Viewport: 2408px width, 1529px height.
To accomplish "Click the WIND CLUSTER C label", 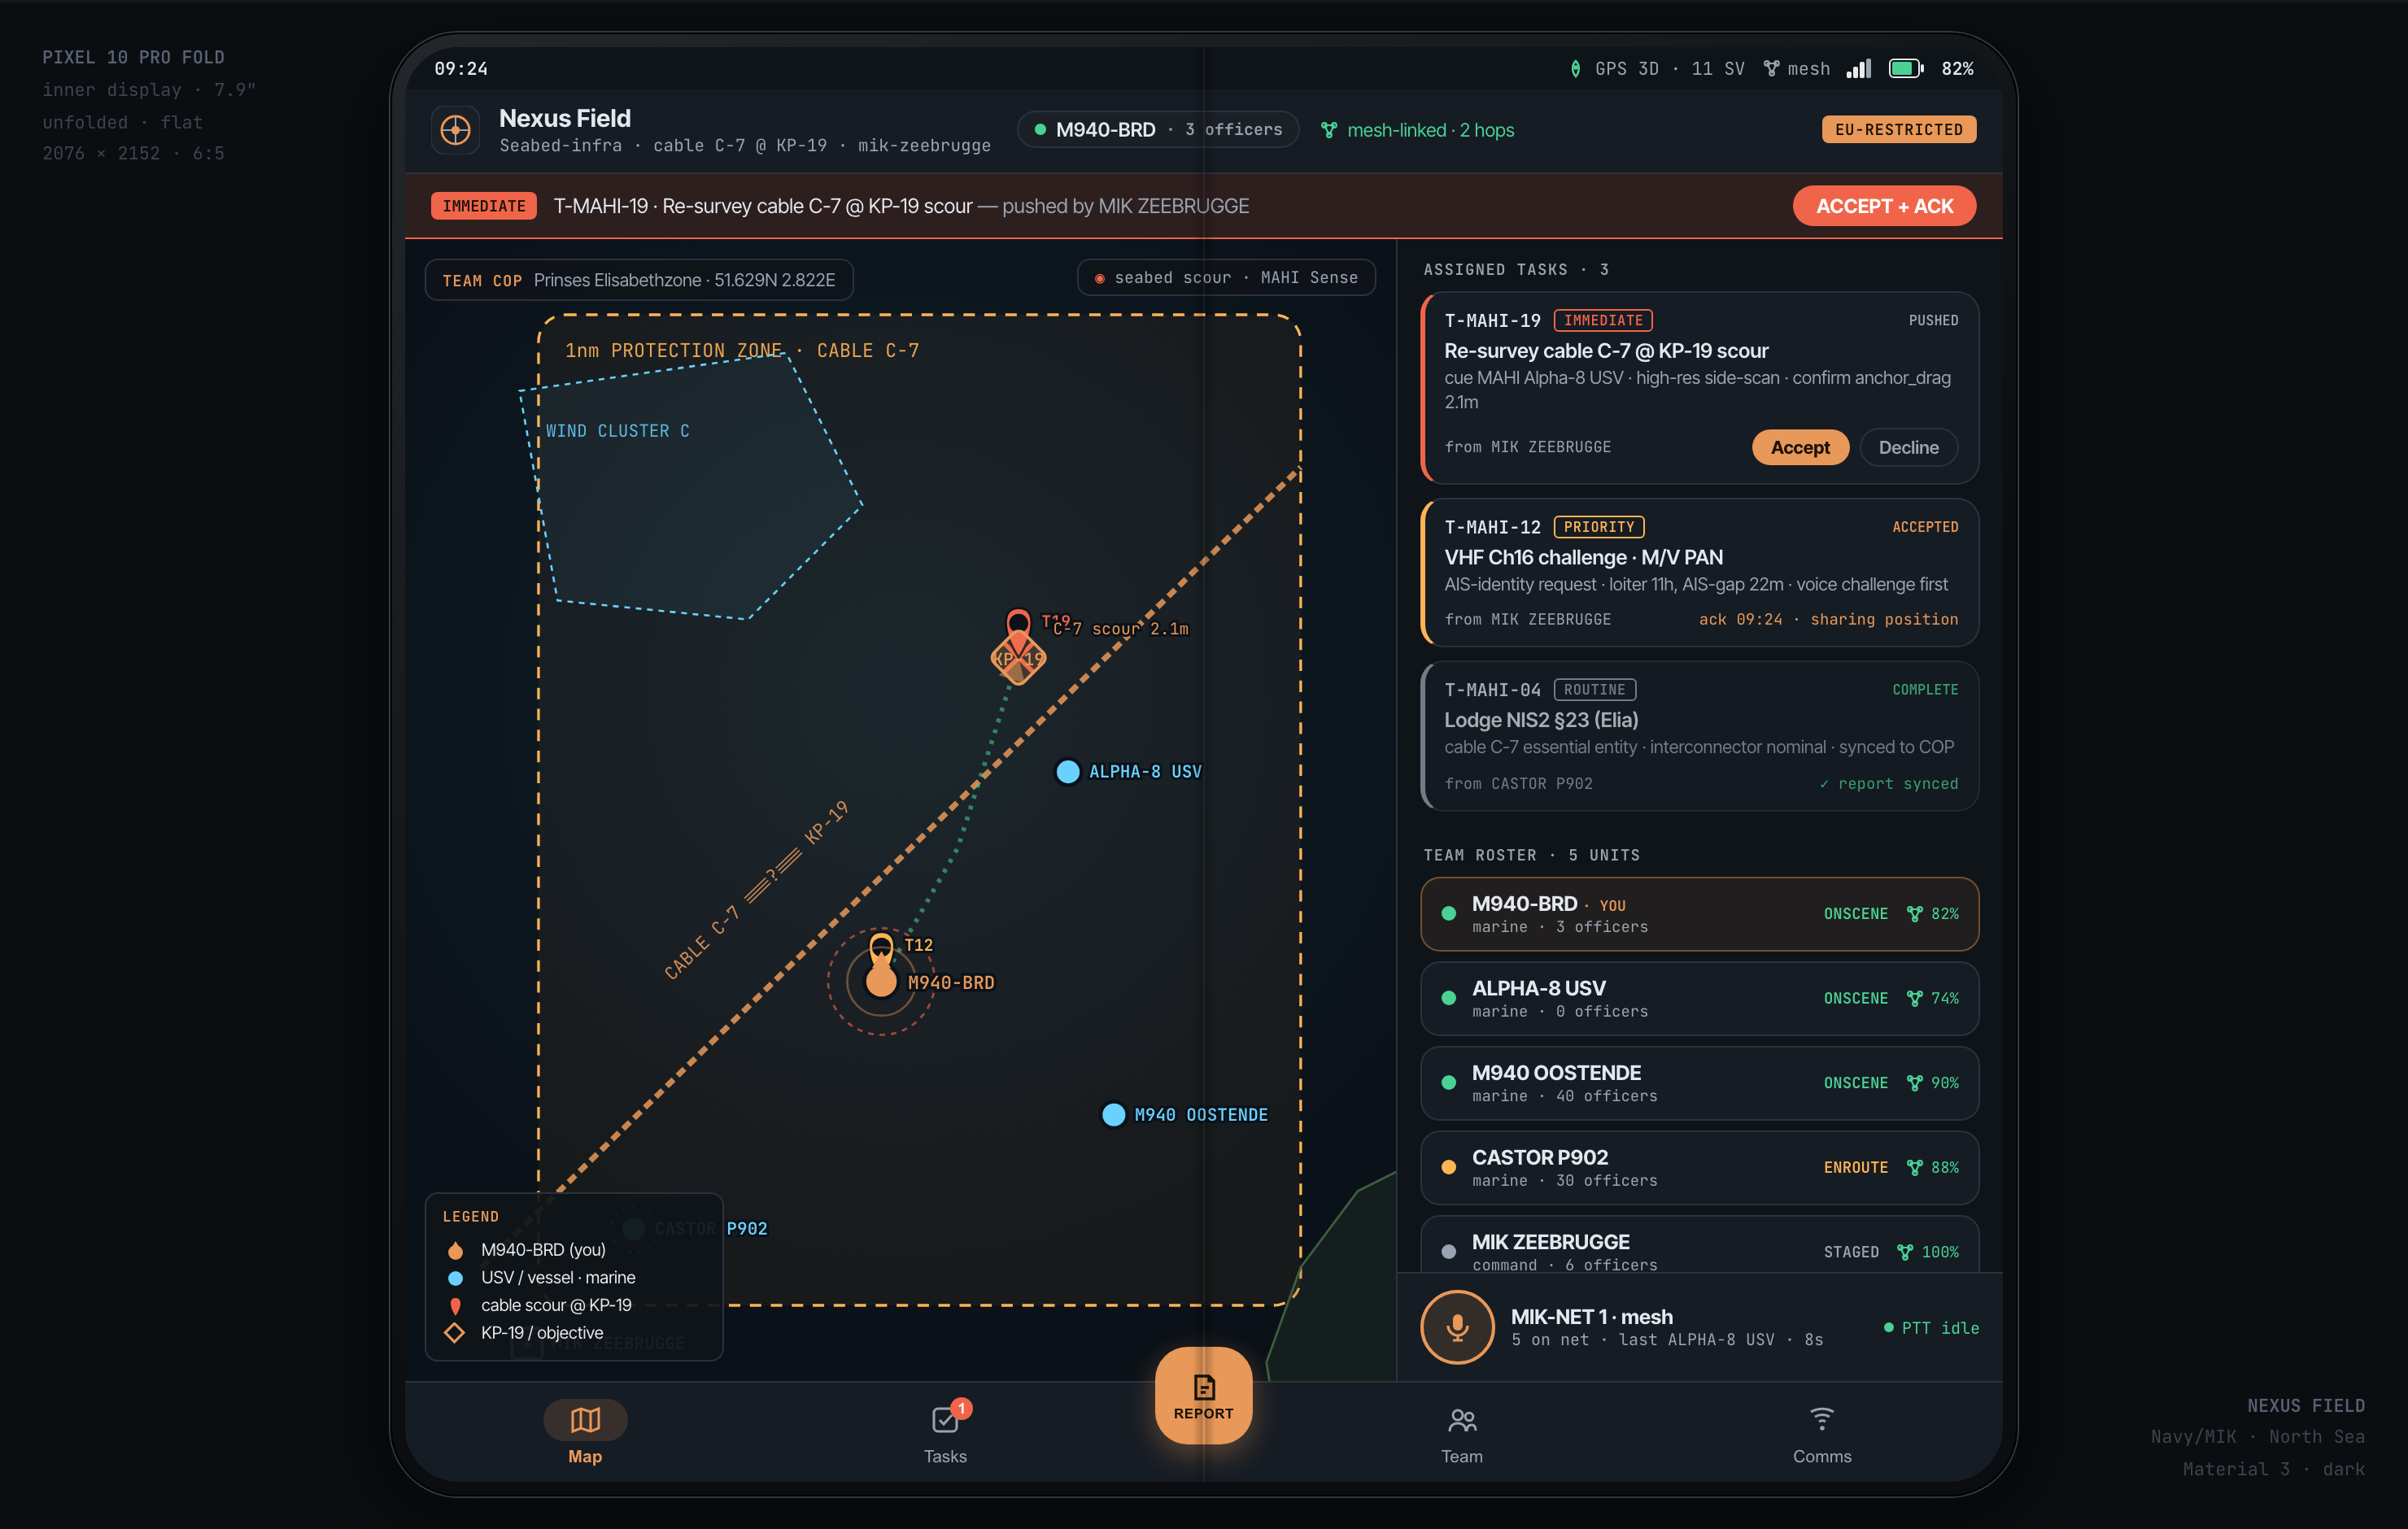I will pos(617,431).
